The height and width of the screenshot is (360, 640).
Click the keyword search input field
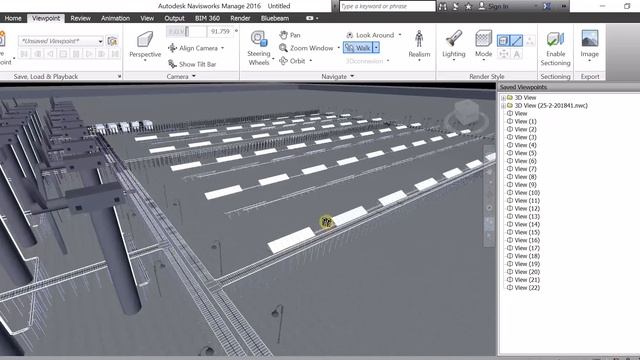coord(387,6)
